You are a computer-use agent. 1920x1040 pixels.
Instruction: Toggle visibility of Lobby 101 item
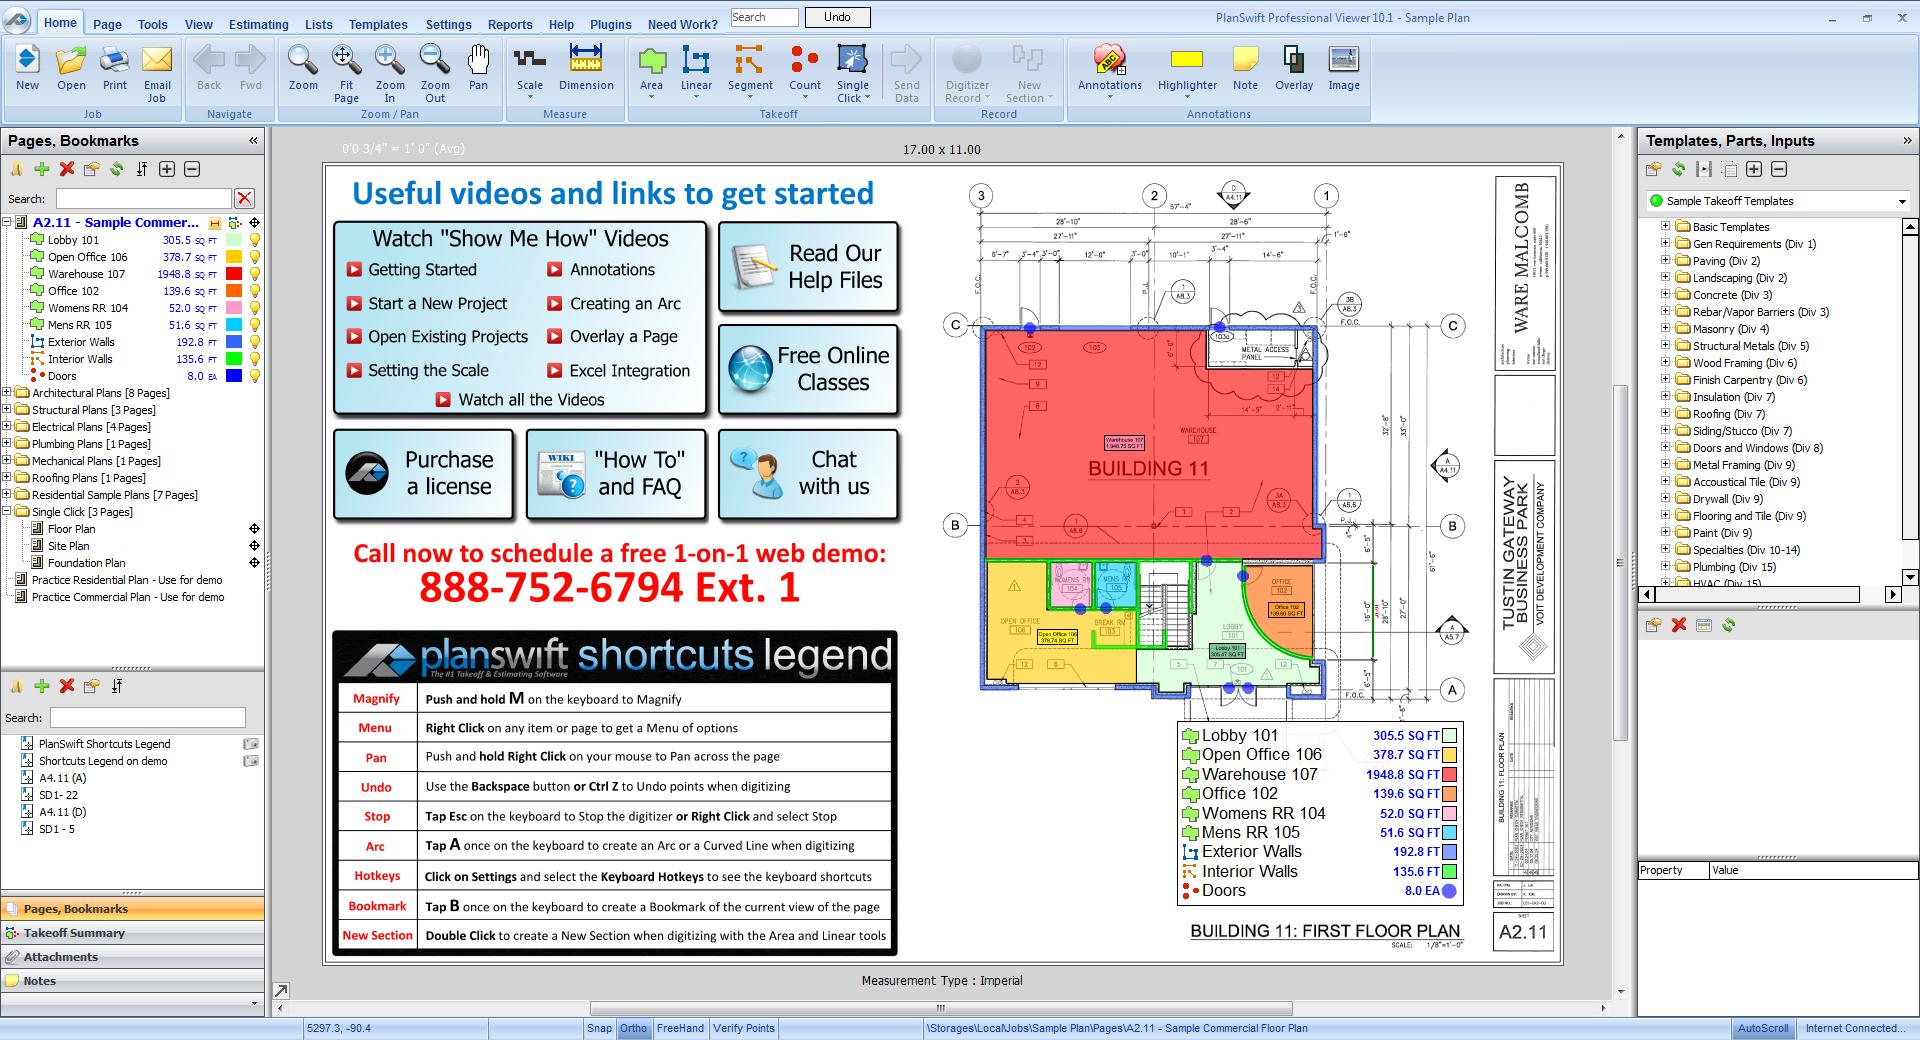255,239
